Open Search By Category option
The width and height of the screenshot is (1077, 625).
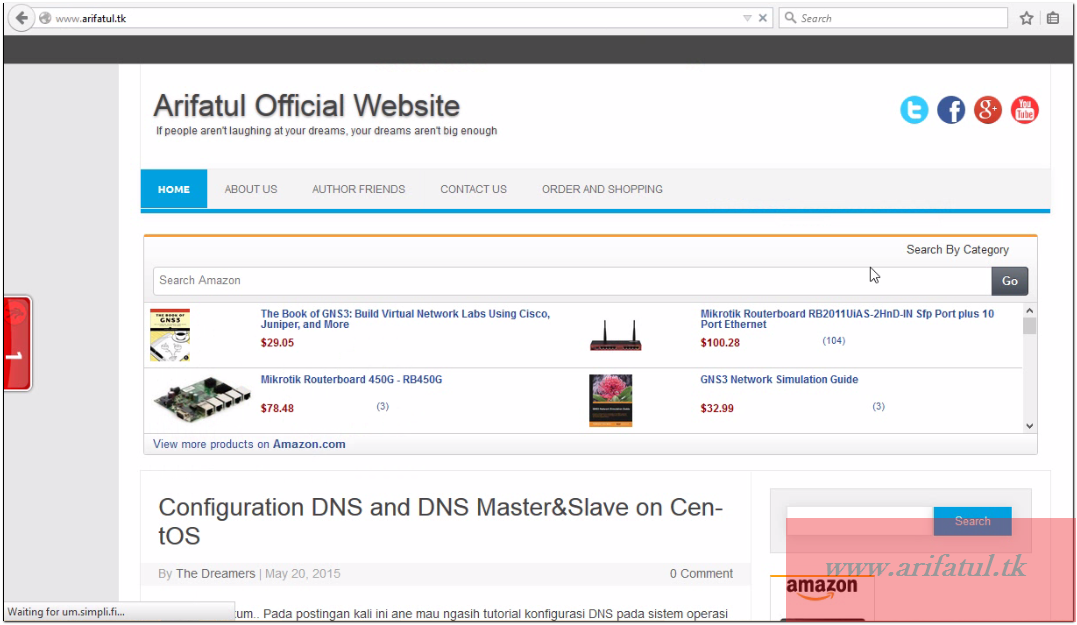point(957,249)
